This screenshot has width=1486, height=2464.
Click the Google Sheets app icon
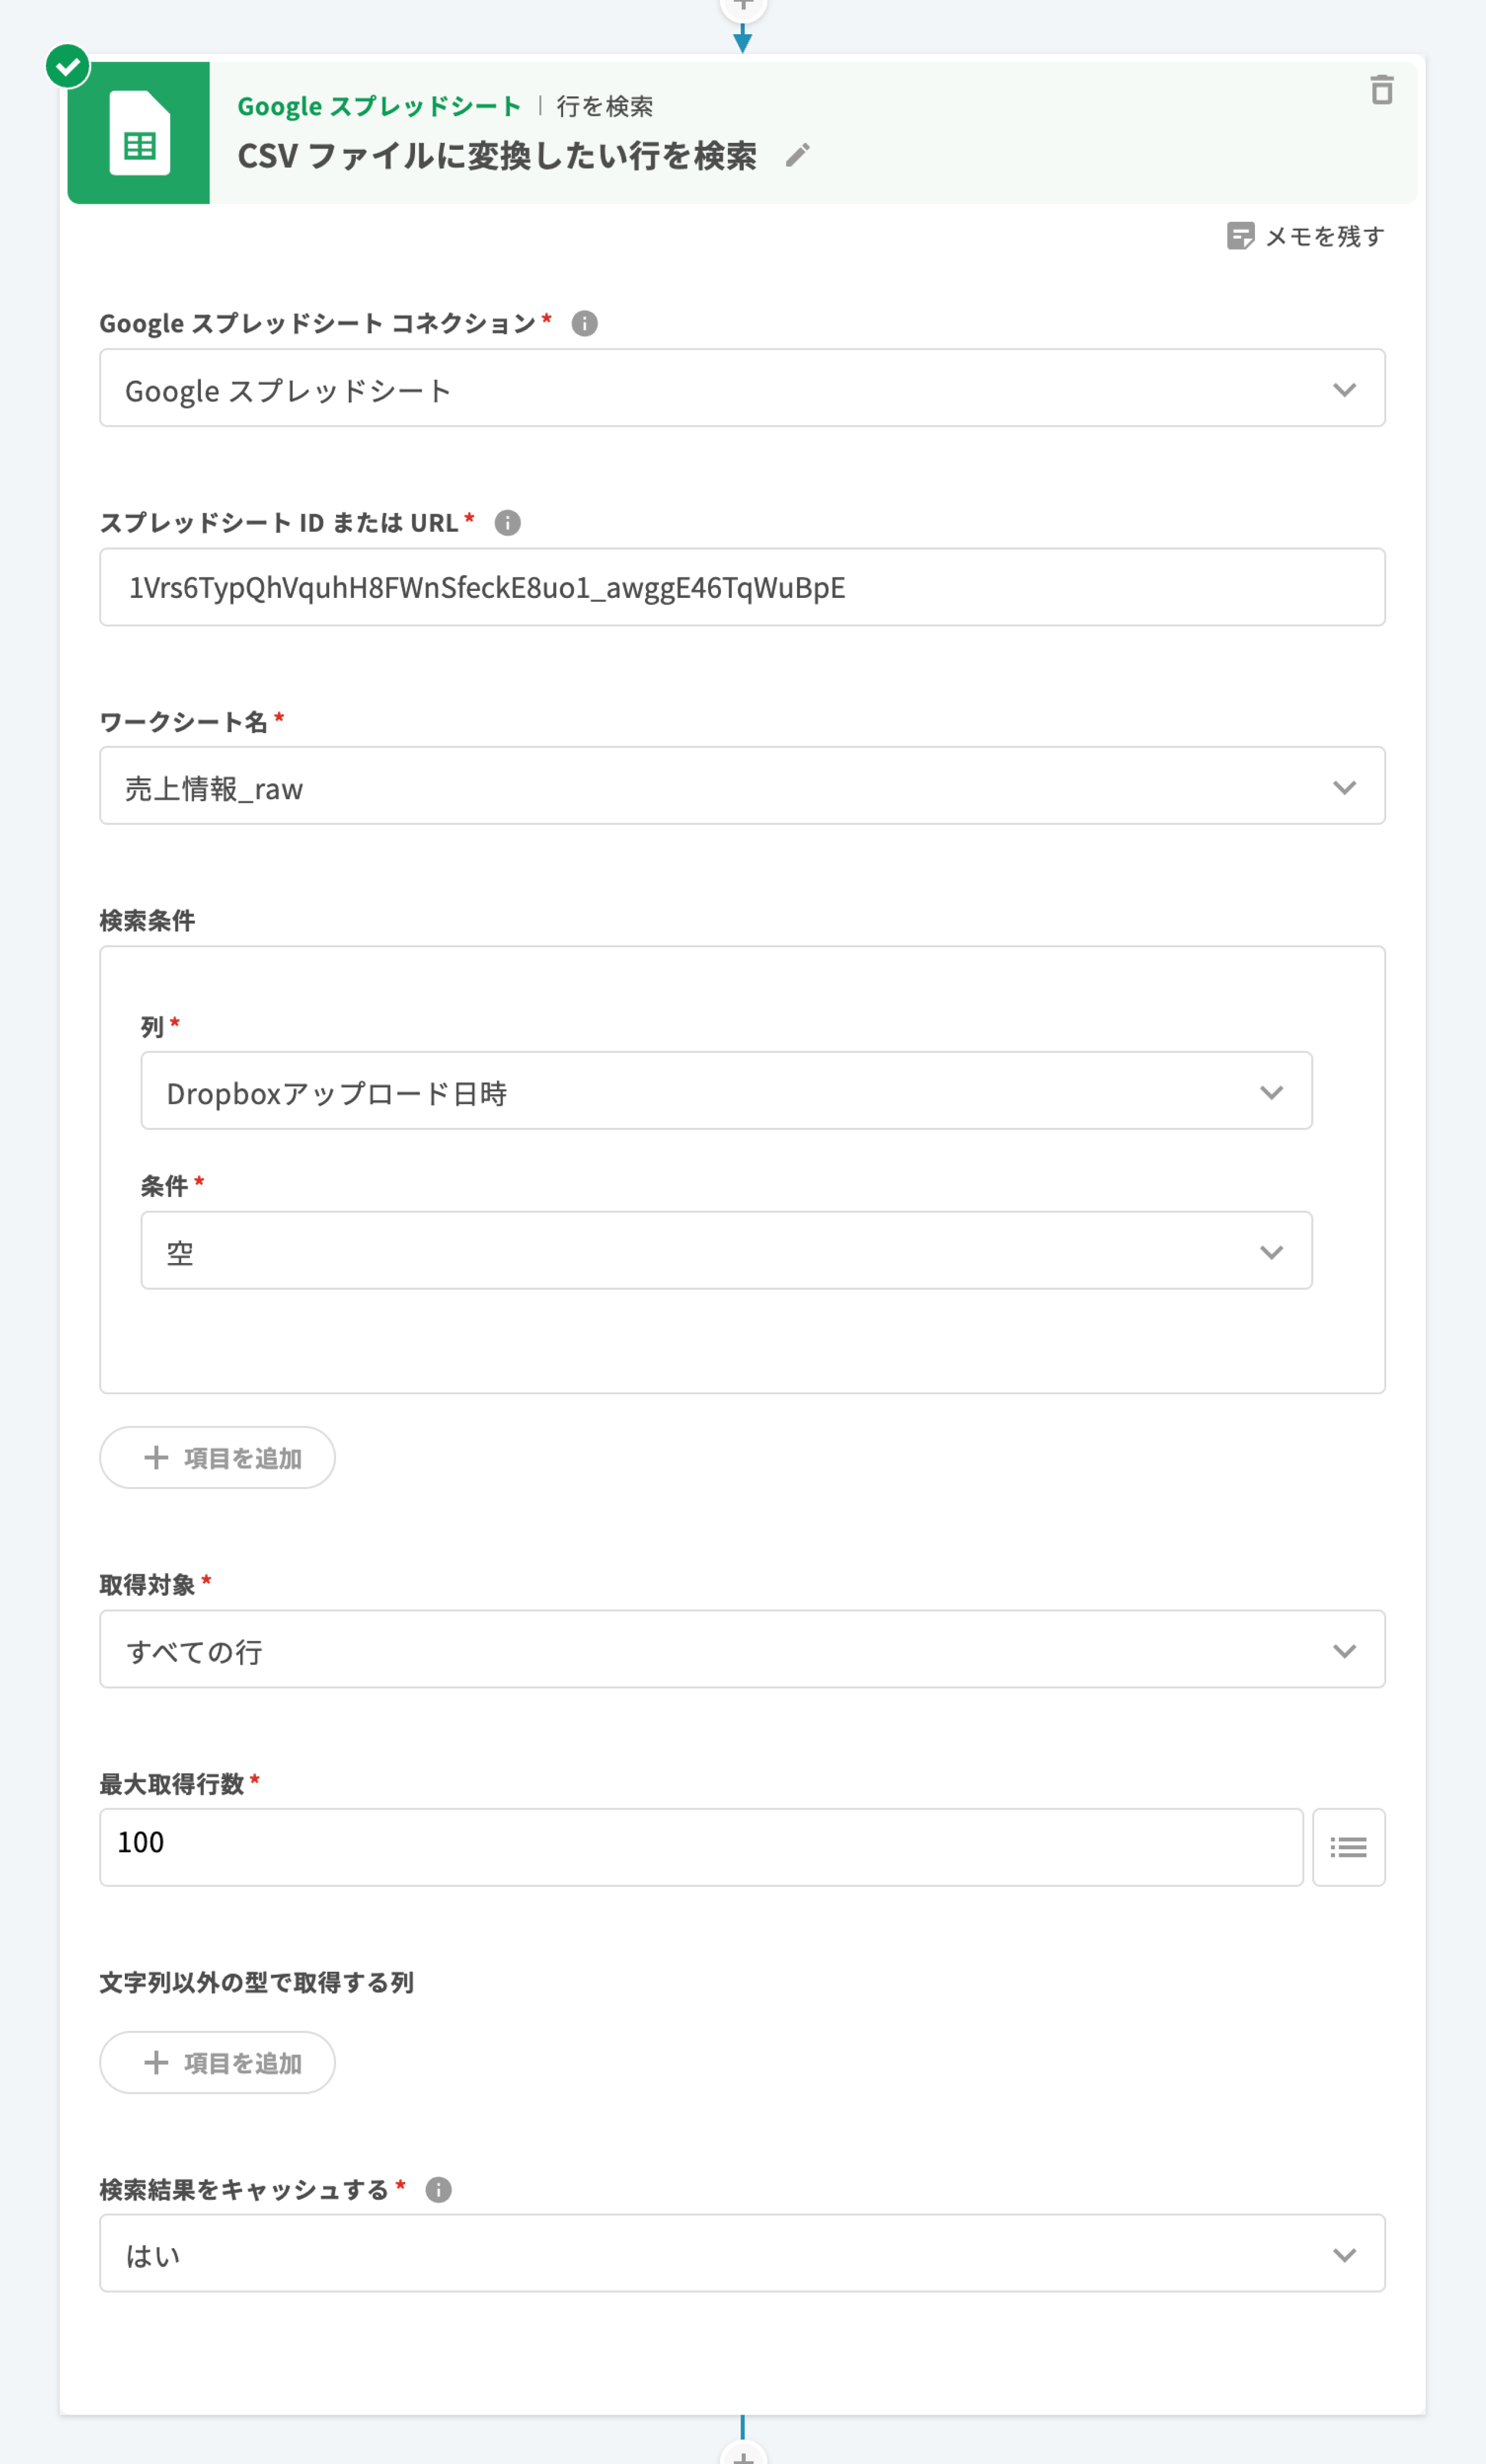(x=139, y=133)
